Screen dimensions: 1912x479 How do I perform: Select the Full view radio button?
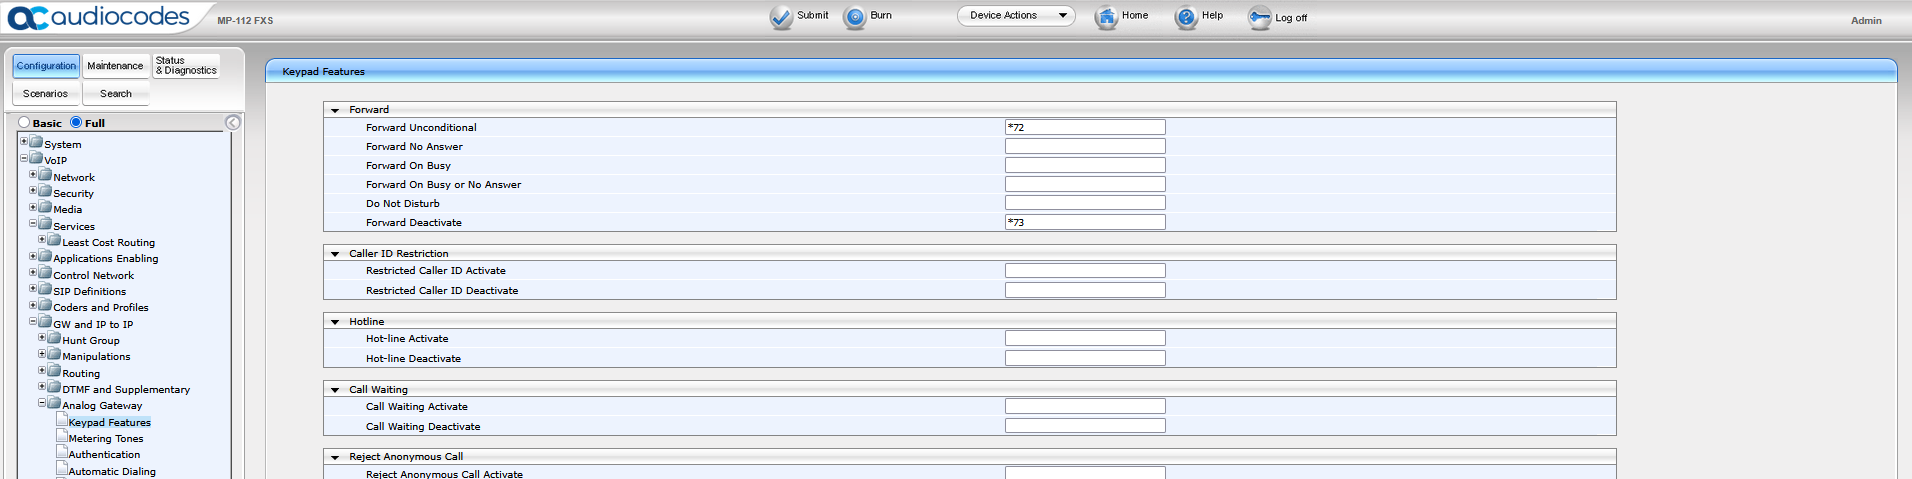(x=76, y=123)
